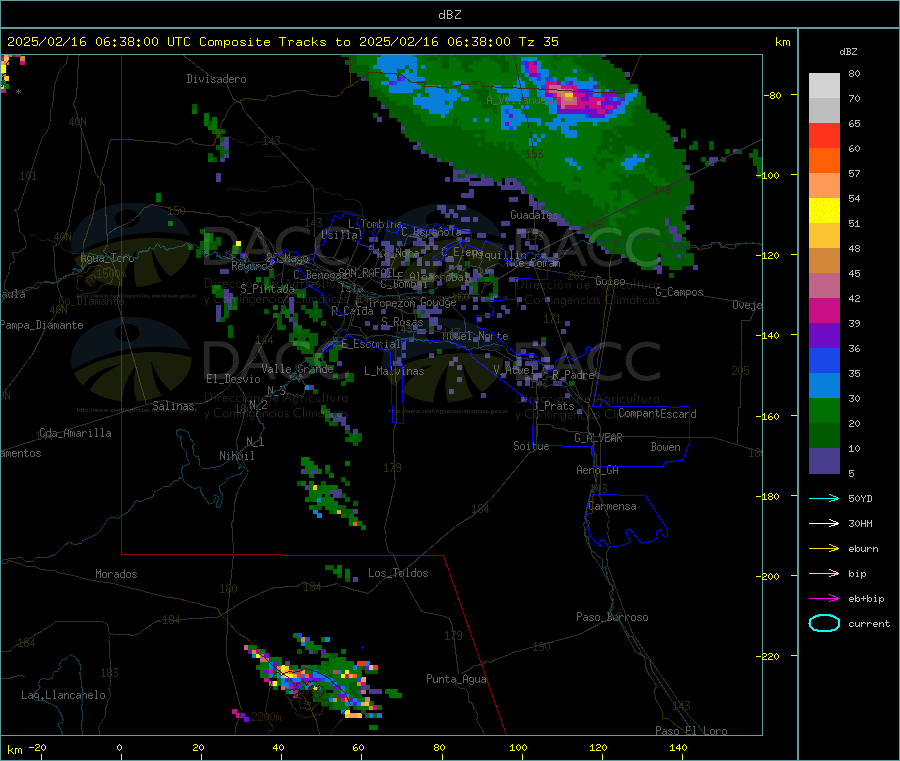Click the El_Desvio map label
This screenshot has width=900, height=761.
click(x=233, y=379)
